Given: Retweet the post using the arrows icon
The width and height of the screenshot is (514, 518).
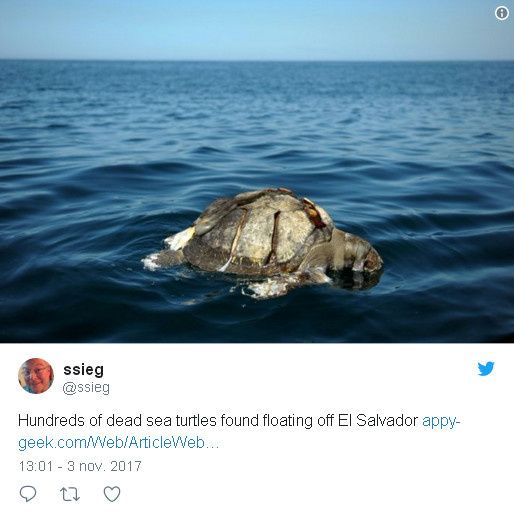Looking at the screenshot, I should tap(70, 494).
